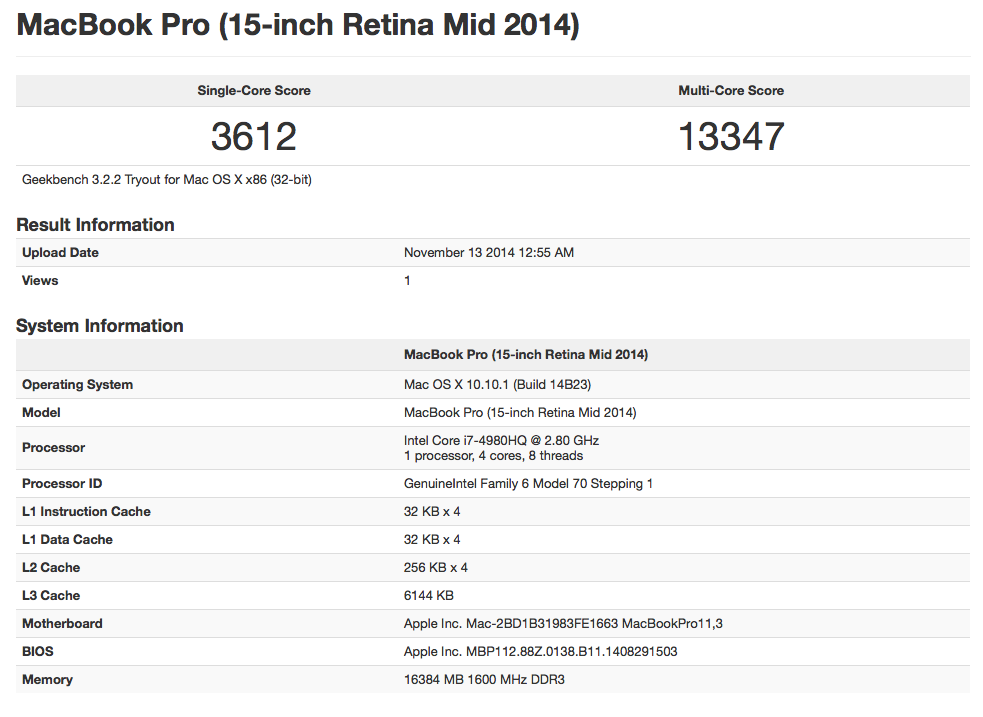This screenshot has height=717, width=983.
Task: Select the Geekbench 3.2.2 Tryout version line
Action: 167,180
